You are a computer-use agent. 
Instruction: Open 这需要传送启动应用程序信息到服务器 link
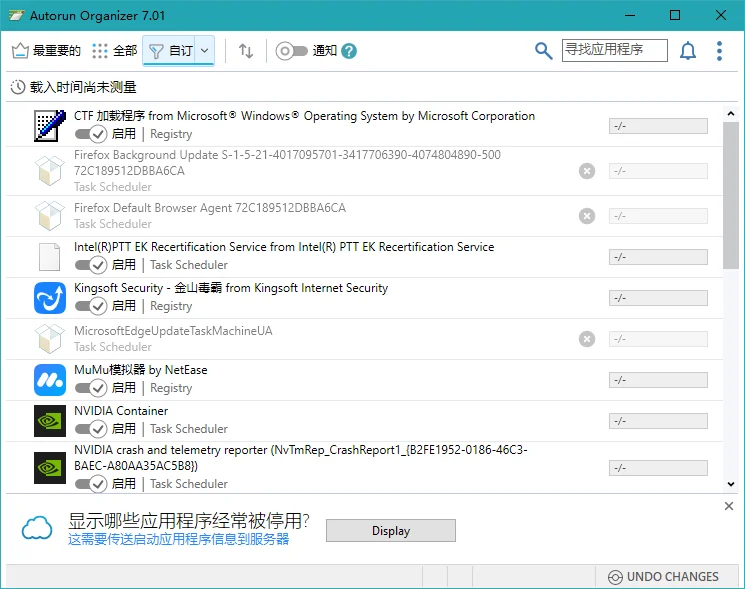(178, 540)
